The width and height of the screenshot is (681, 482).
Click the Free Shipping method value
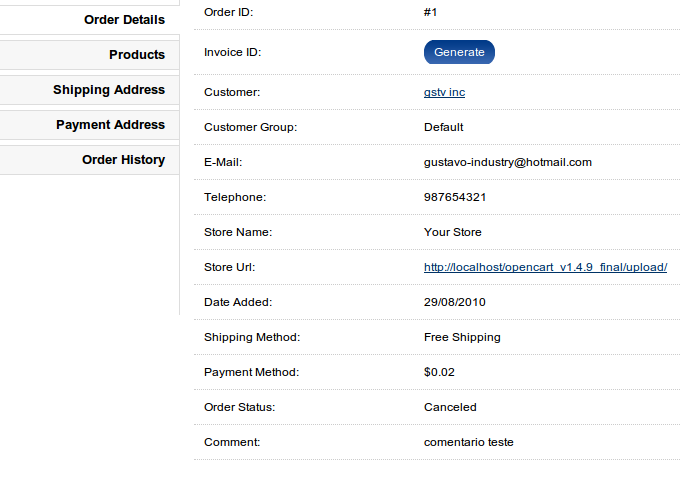click(x=462, y=337)
